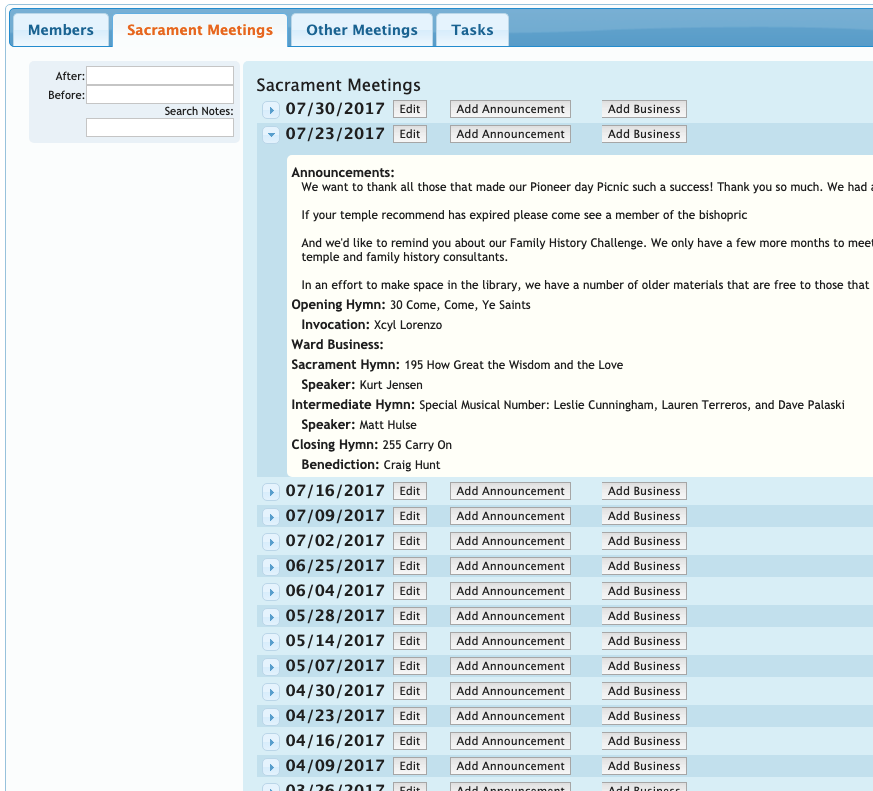
Task: Edit the 07/30/2017 meeting
Action: tap(410, 109)
